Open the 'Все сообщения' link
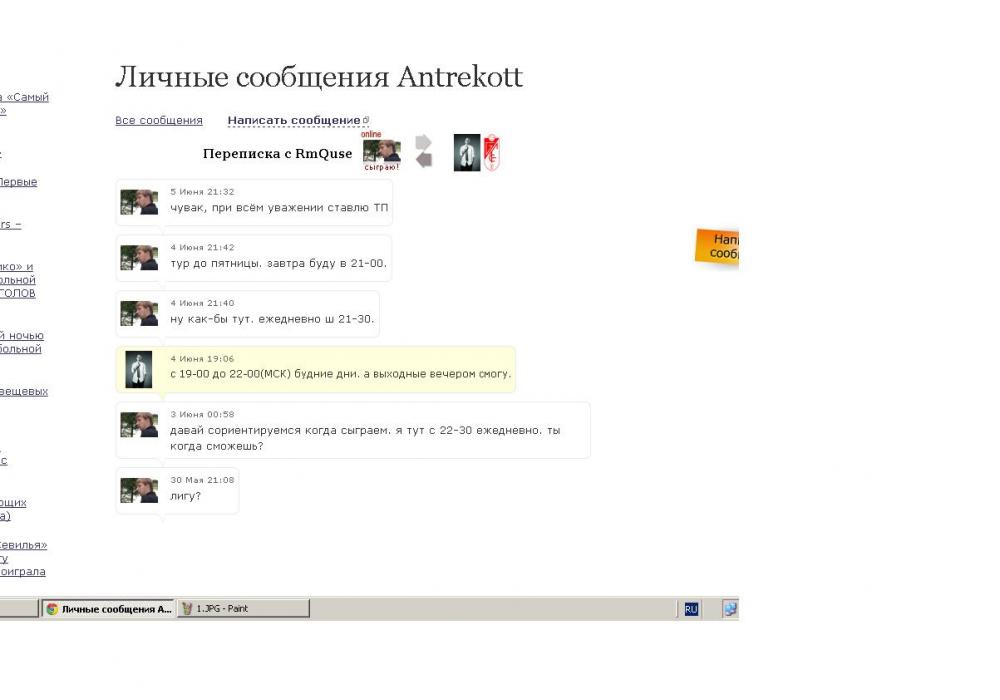 pyautogui.click(x=159, y=120)
